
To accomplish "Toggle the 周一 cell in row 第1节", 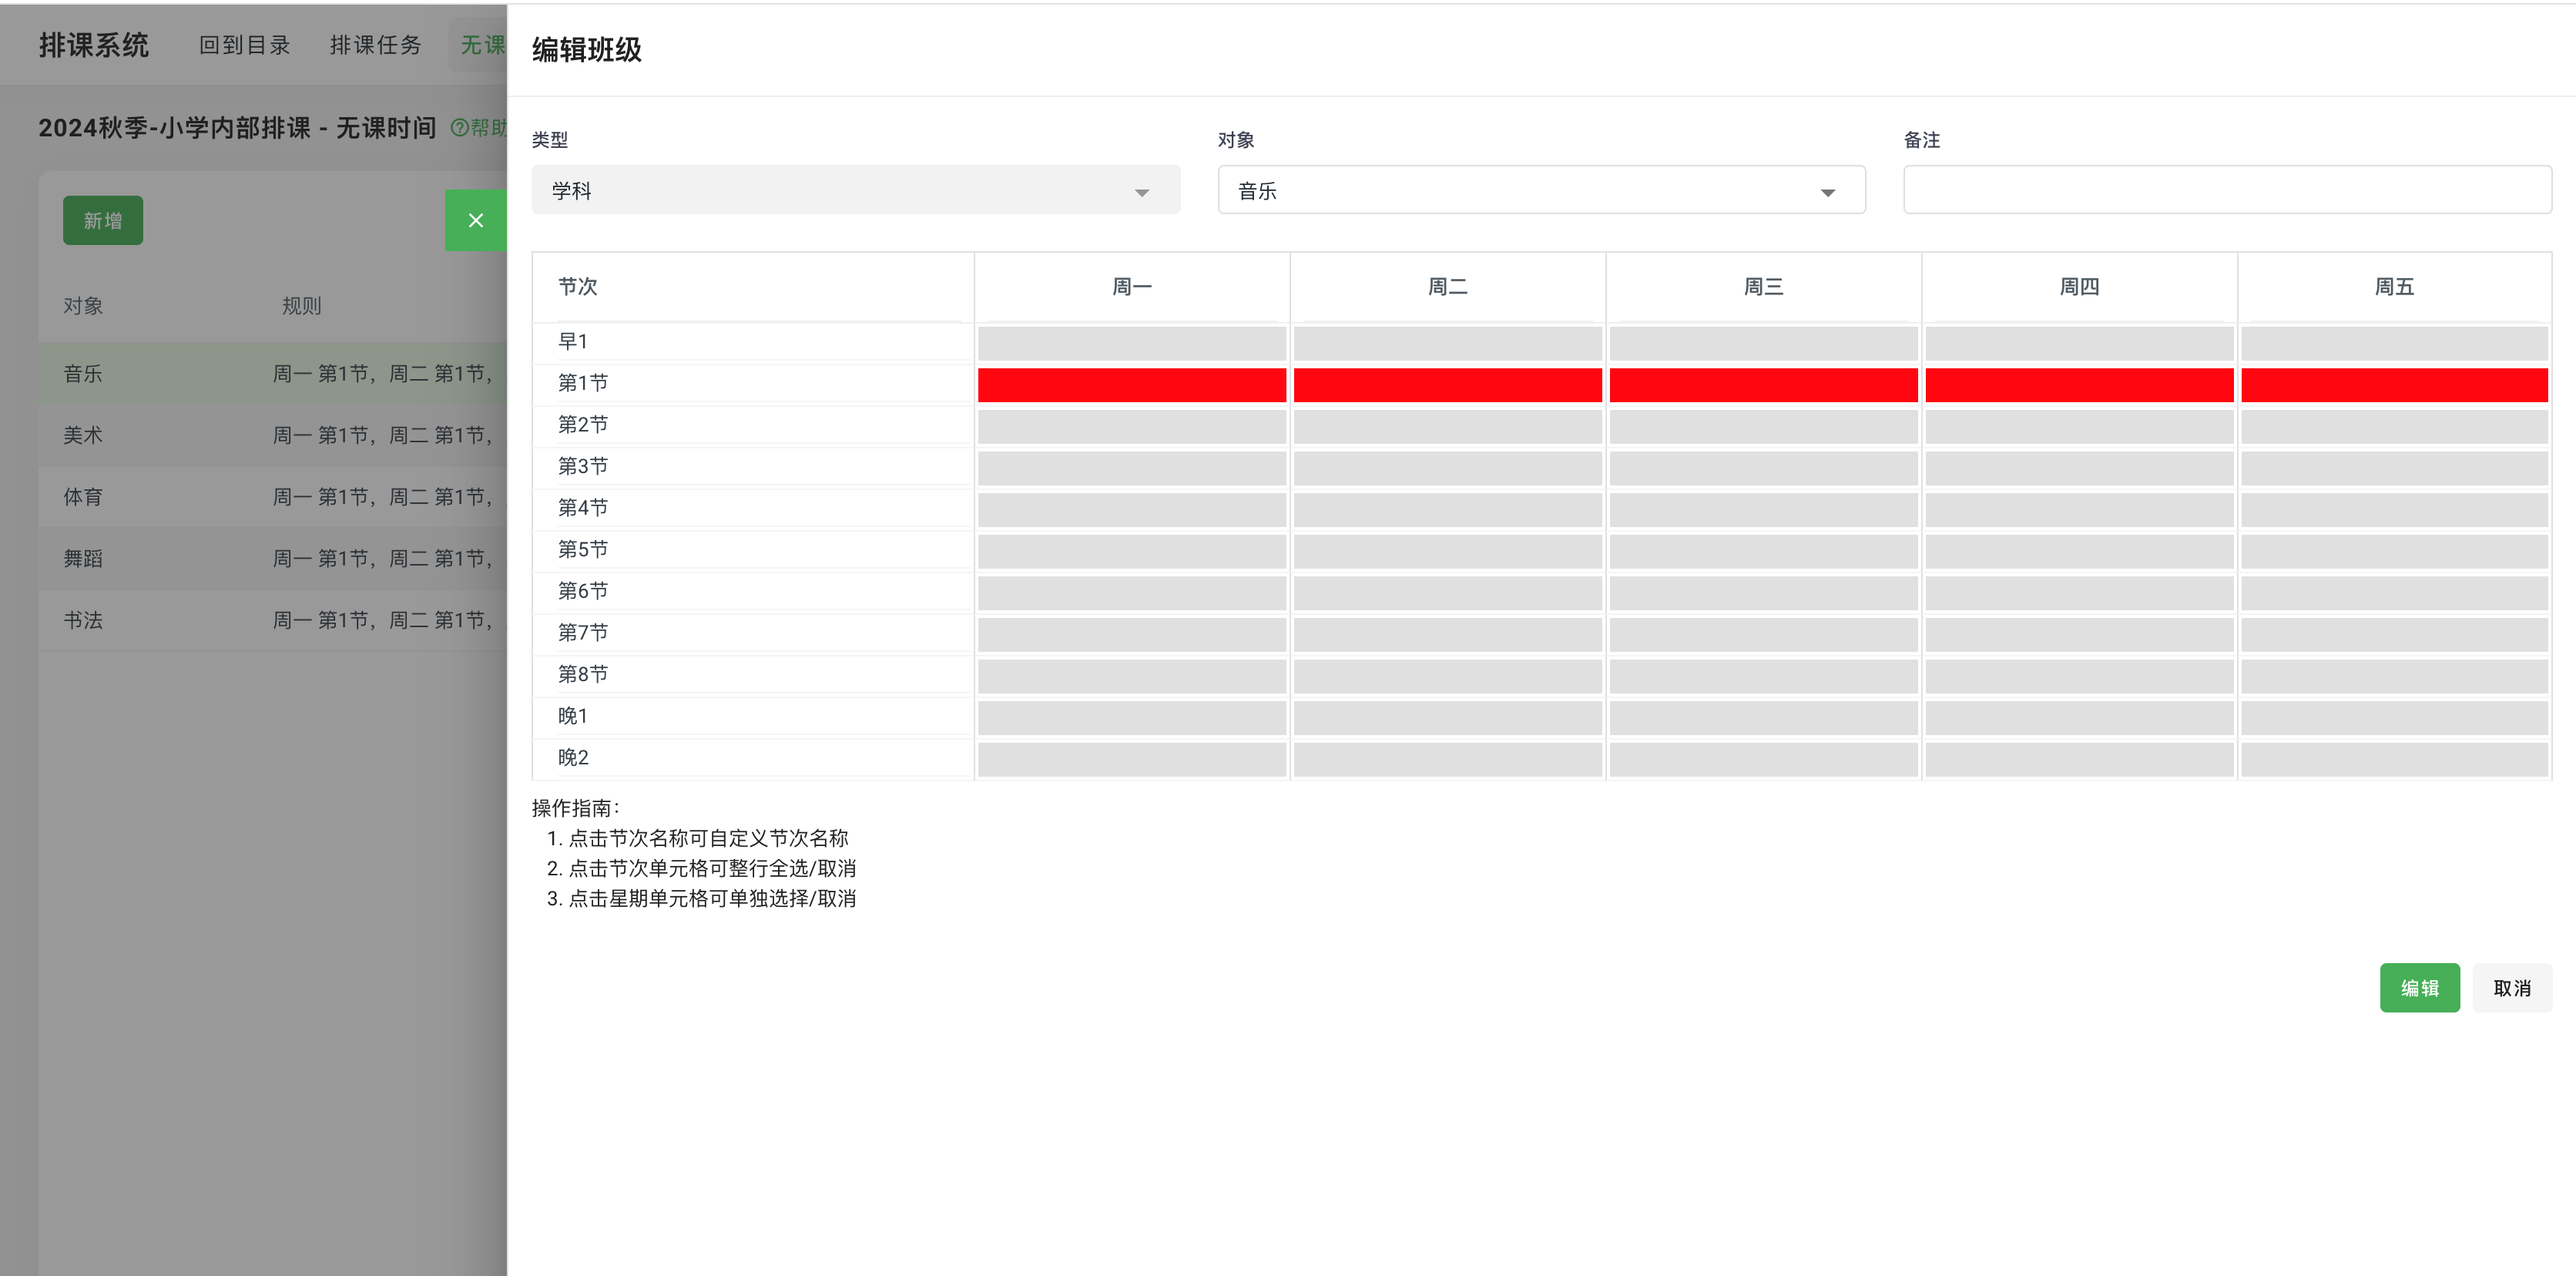I will 1131,384.
